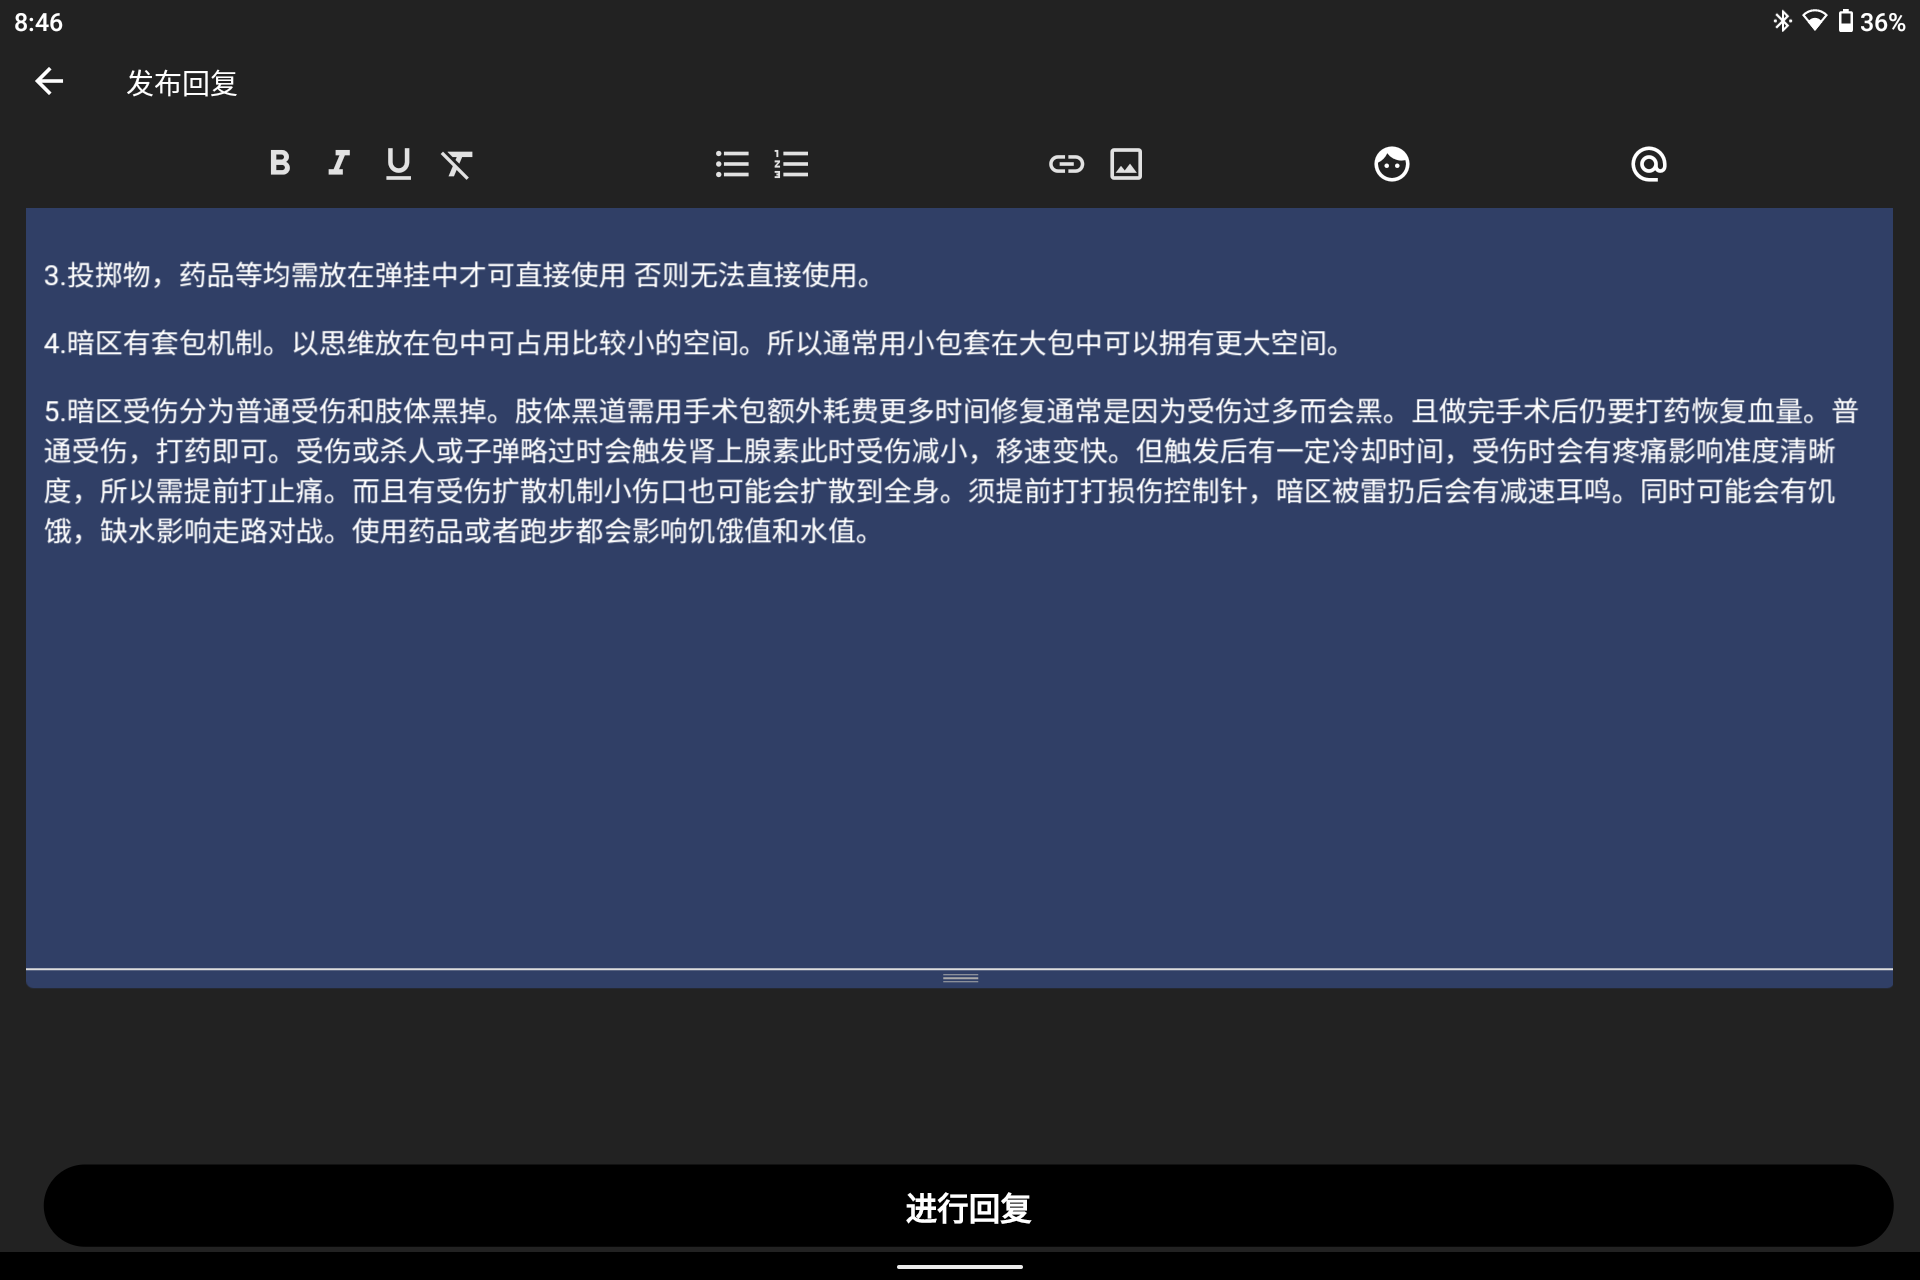
Task: Tap the 发布回复 page title
Action: pyautogui.click(x=182, y=83)
